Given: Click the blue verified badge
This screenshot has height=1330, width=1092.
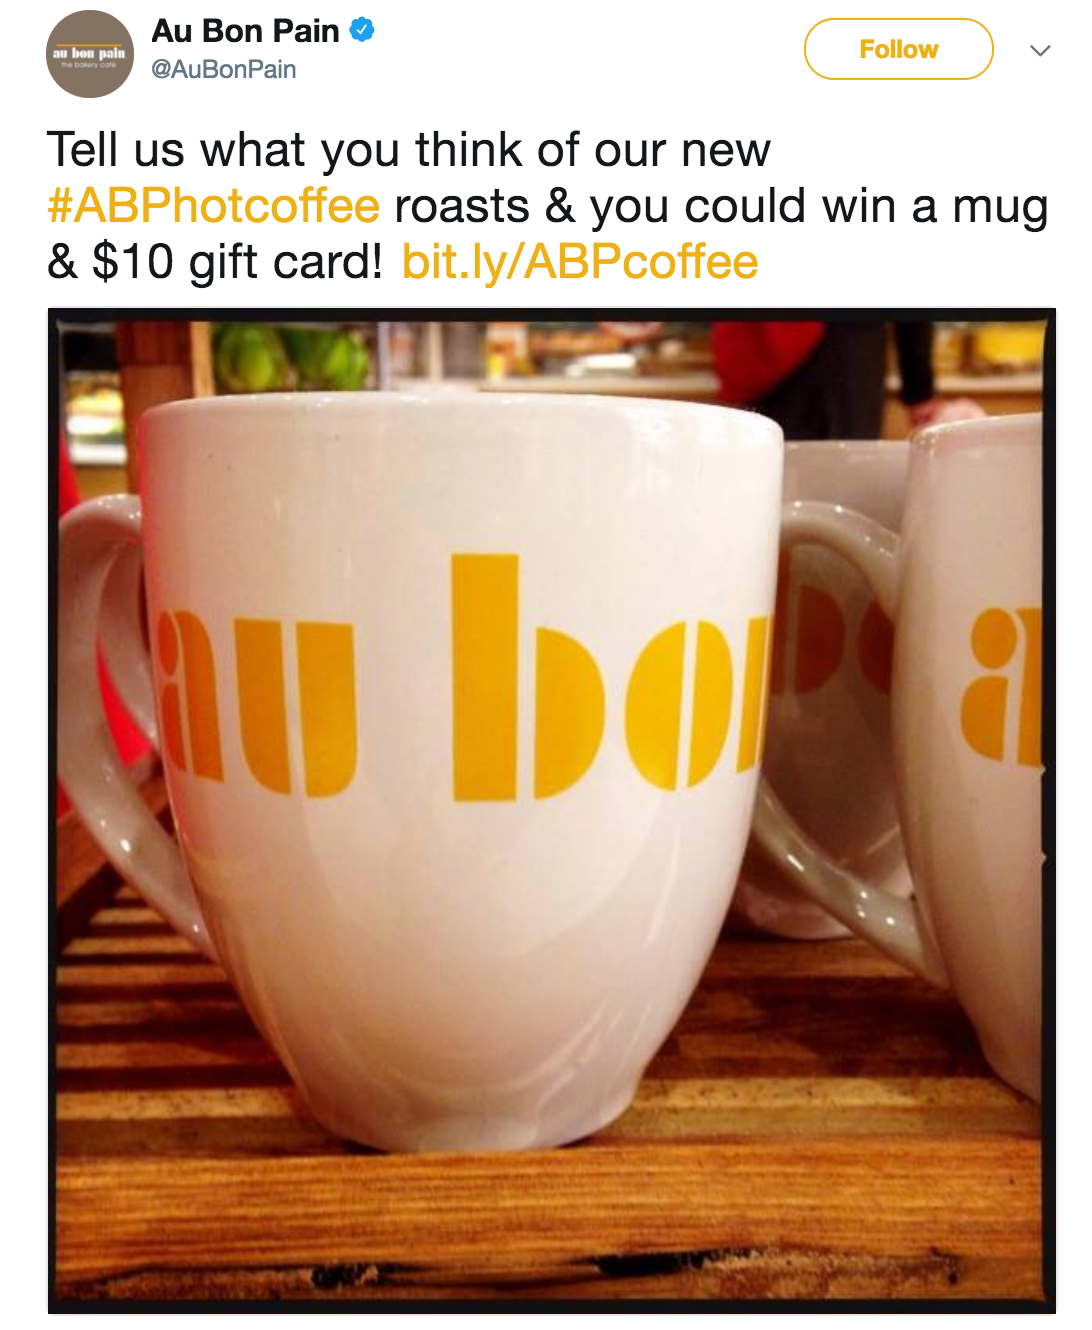Looking at the screenshot, I should coord(362,30).
